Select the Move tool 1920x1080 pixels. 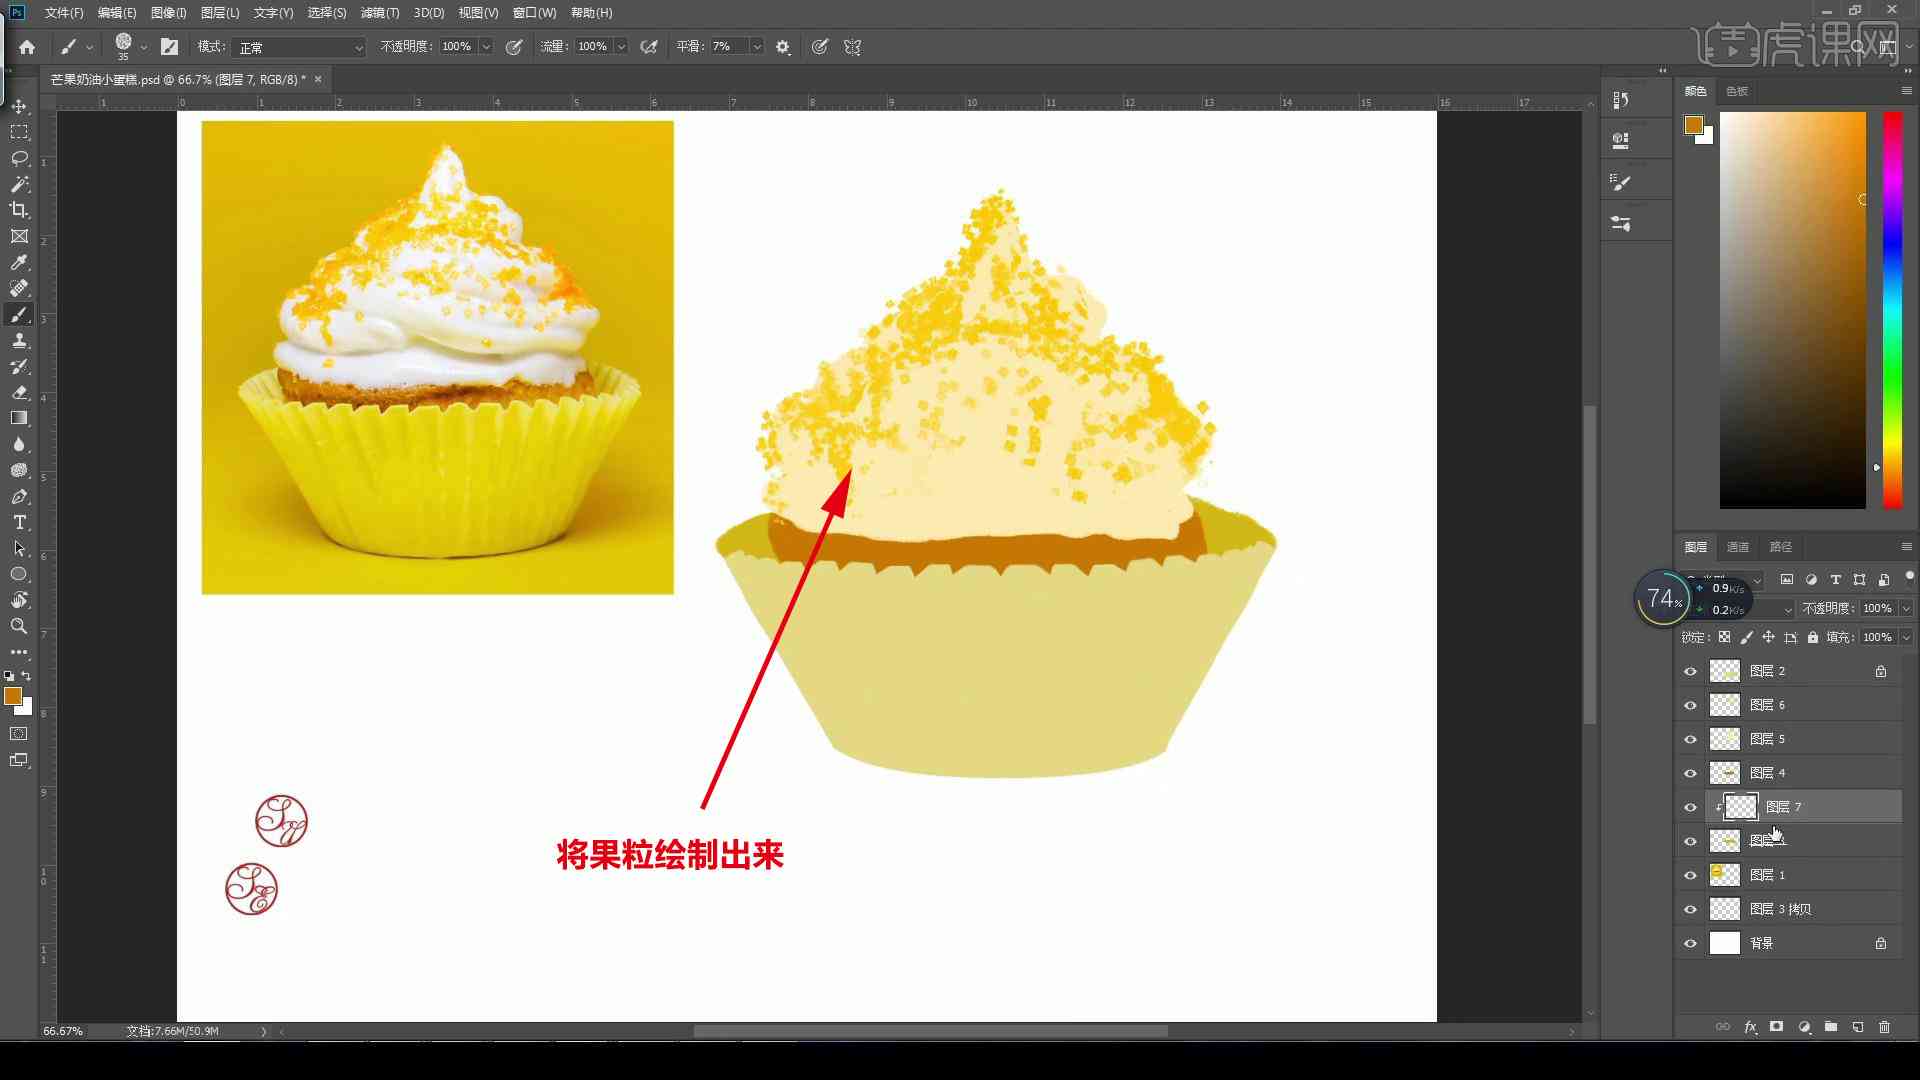coord(18,105)
